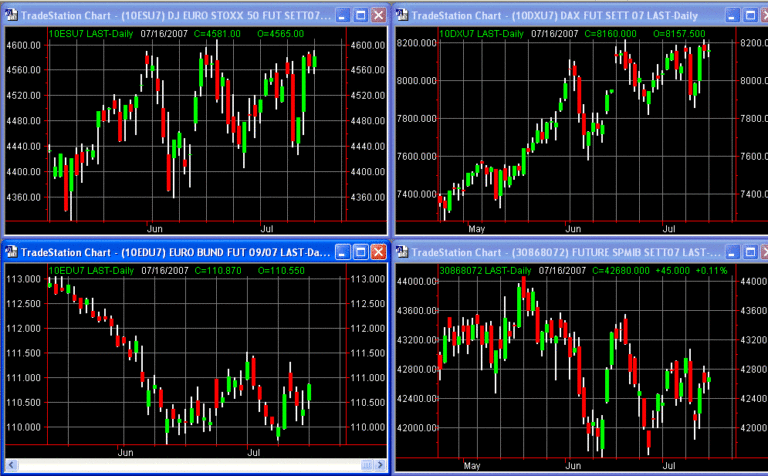Click the Euro Stoxx 50 chart window icon
This screenshot has height=476, width=768.
11,15
